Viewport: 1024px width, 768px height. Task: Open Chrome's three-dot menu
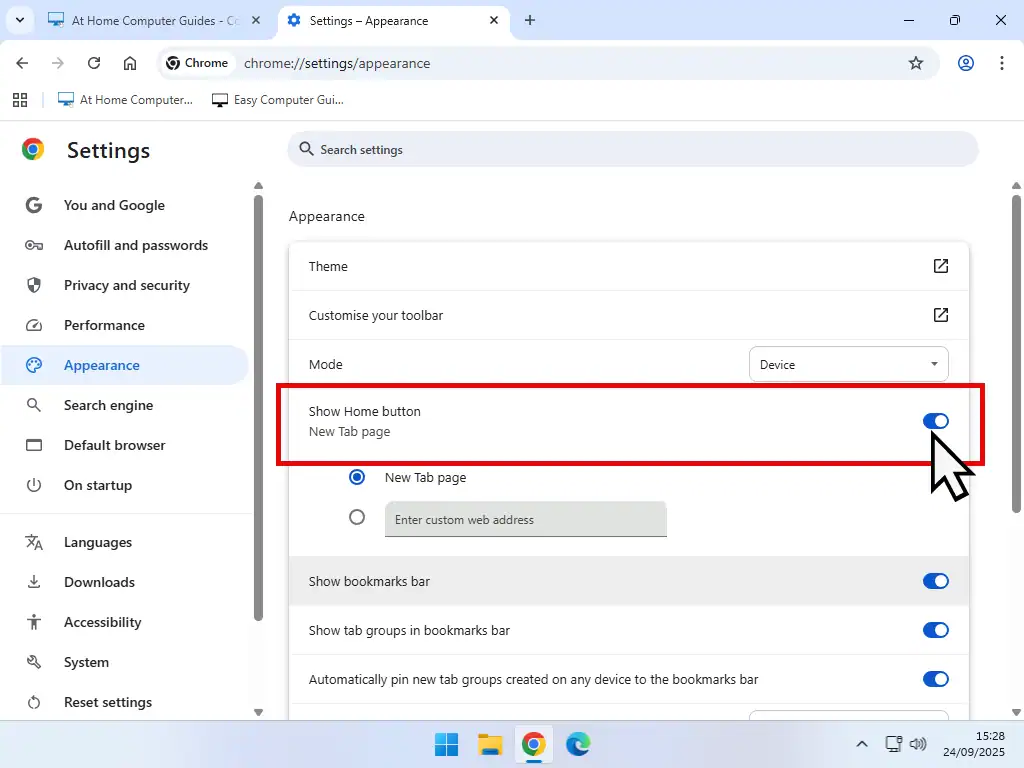point(1002,63)
